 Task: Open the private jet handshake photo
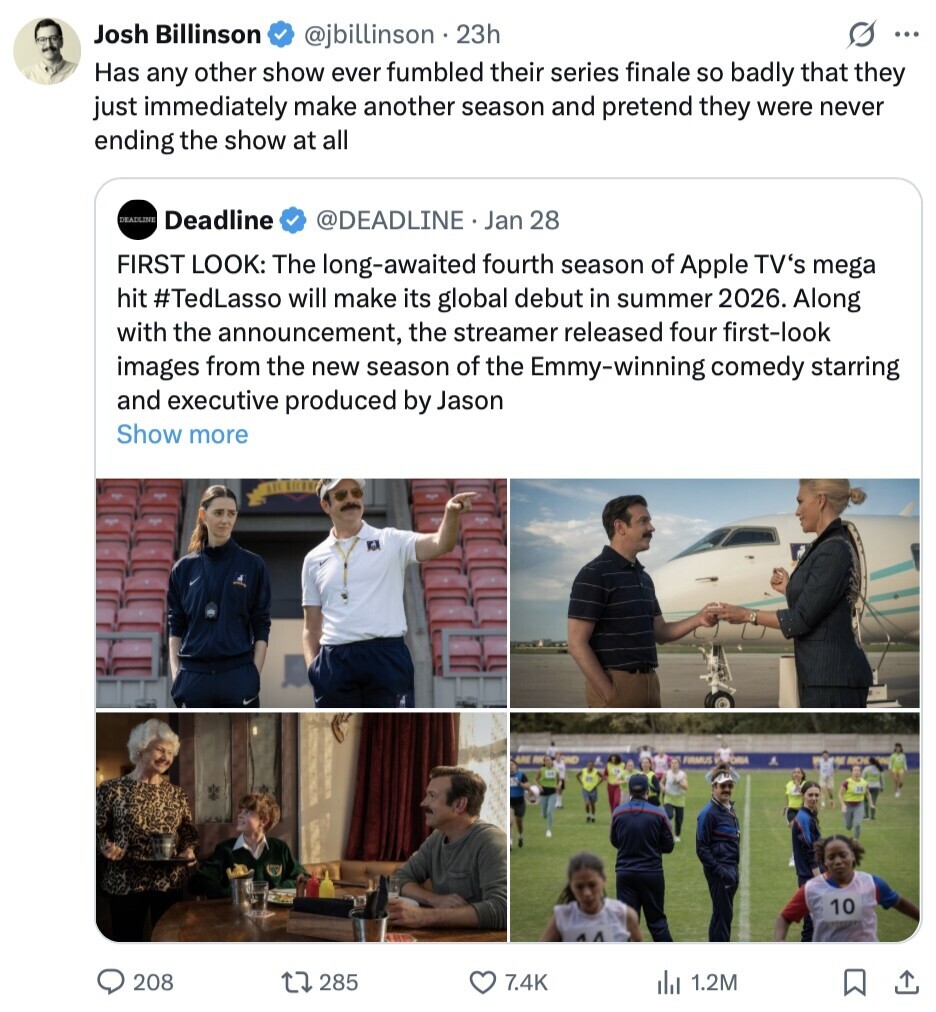click(x=714, y=593)
